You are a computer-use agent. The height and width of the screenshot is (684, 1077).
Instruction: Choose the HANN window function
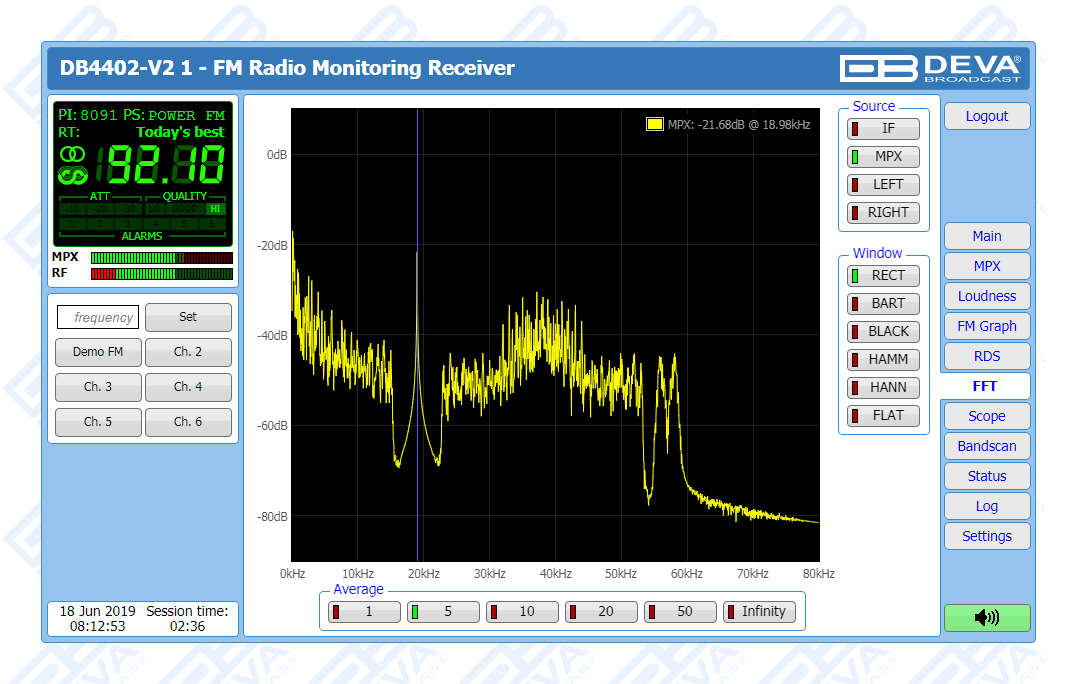point(883,388)
